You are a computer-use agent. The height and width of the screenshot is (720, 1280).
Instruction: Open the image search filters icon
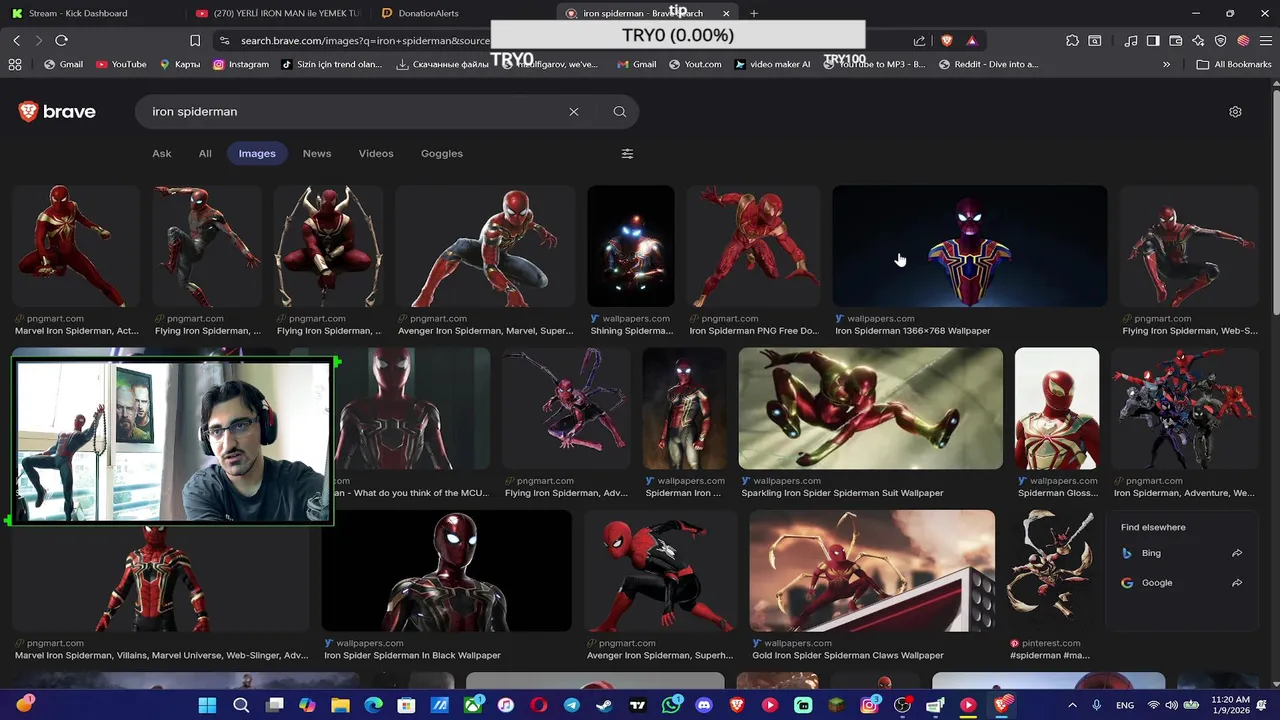click(627, 154)
